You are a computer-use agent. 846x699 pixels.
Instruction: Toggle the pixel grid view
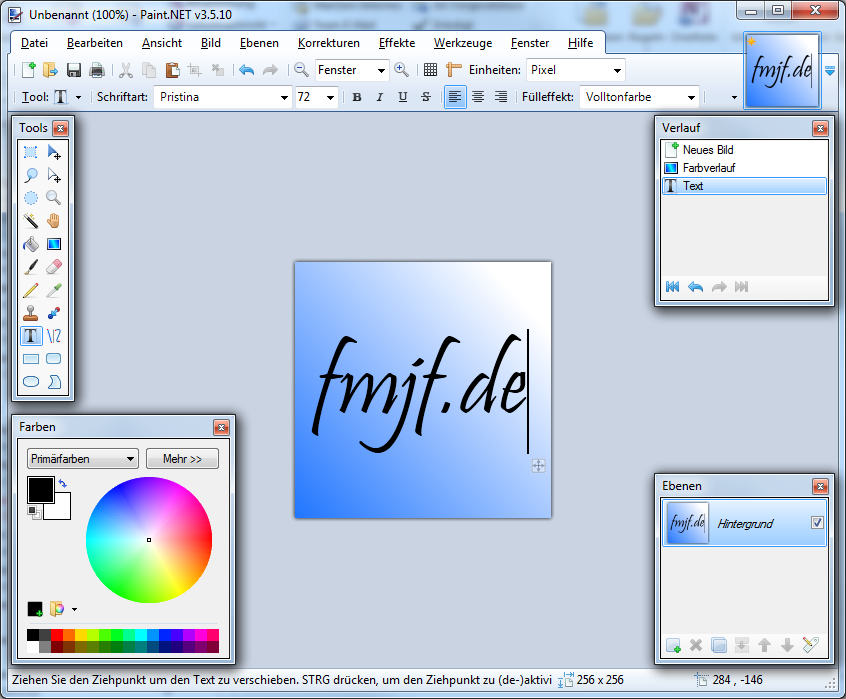(x=430, y=70)
